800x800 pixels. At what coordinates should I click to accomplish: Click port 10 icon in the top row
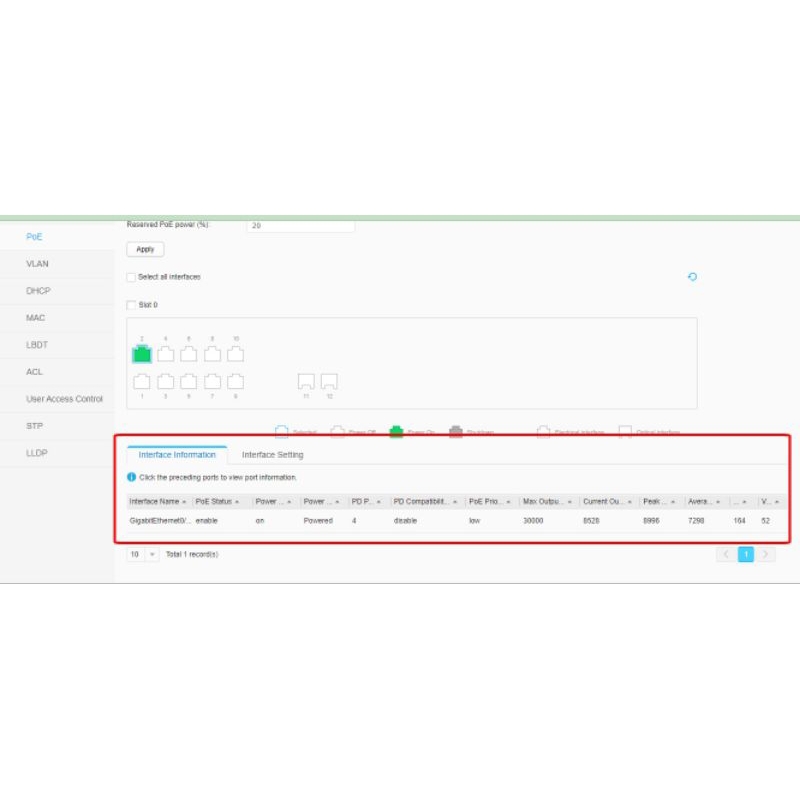coord(234,352)
